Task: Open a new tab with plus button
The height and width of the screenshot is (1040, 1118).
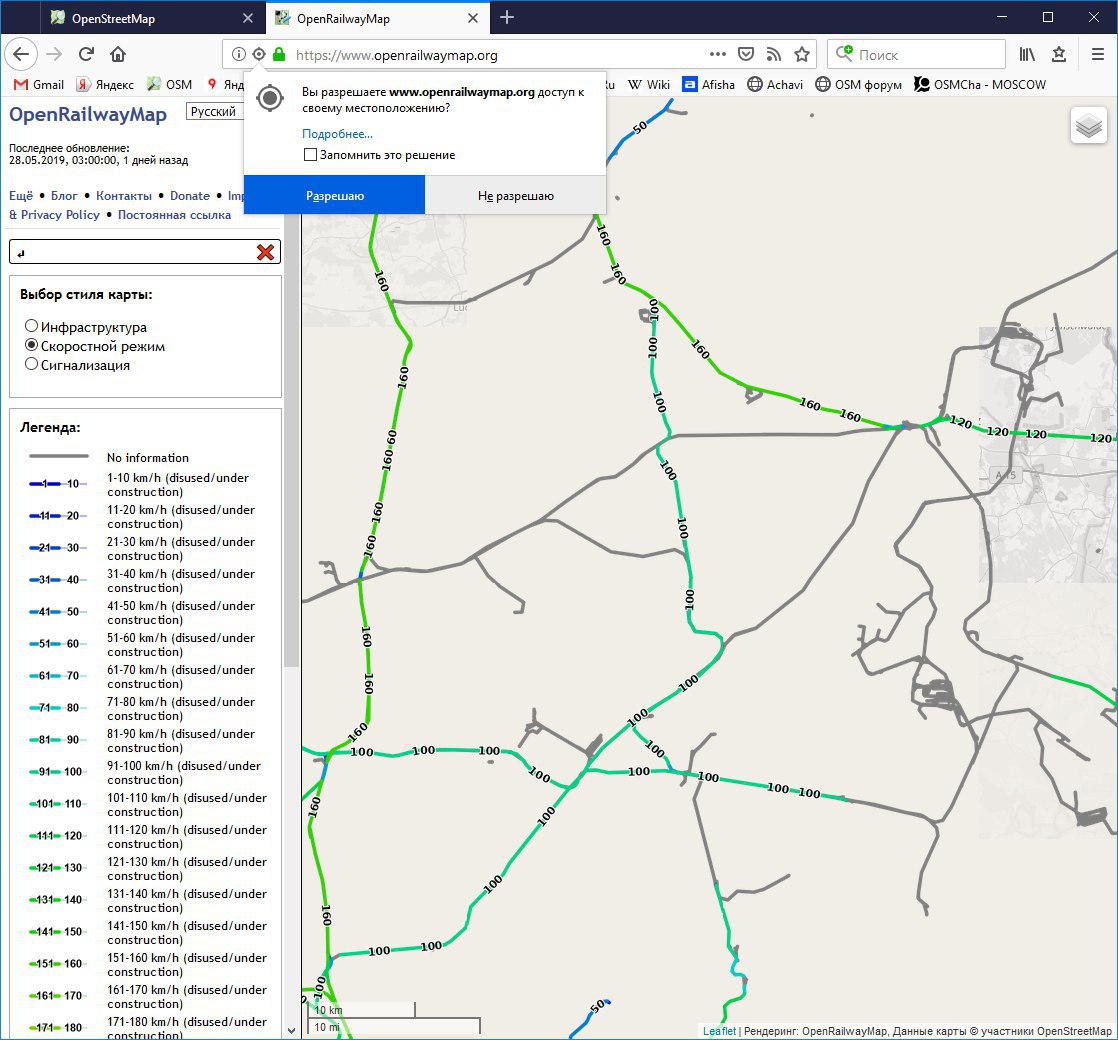Action: [x=507, y=18]
